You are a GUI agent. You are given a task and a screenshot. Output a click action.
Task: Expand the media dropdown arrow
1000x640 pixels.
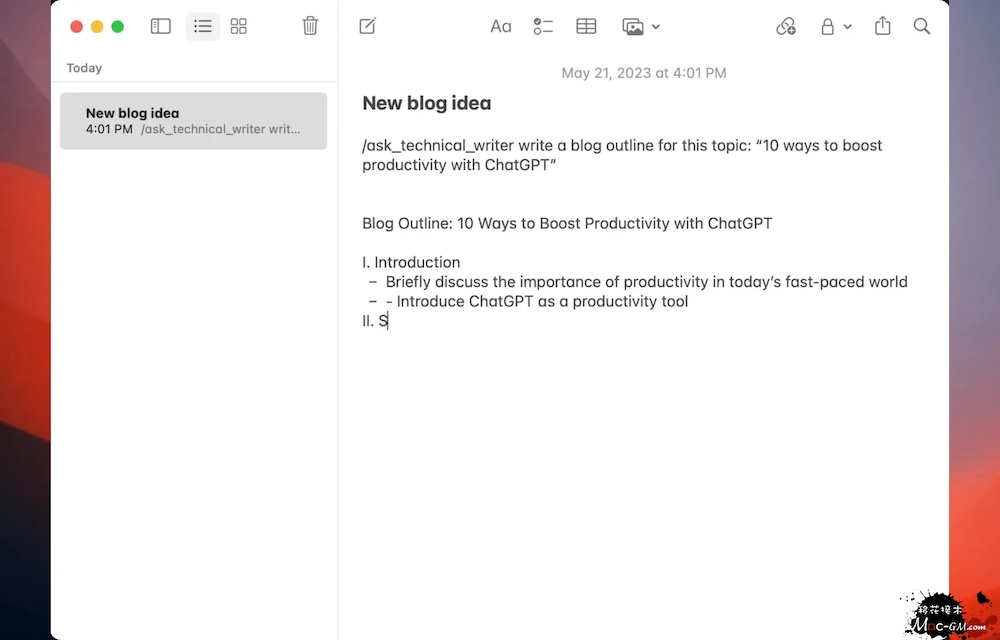point(656,27)
